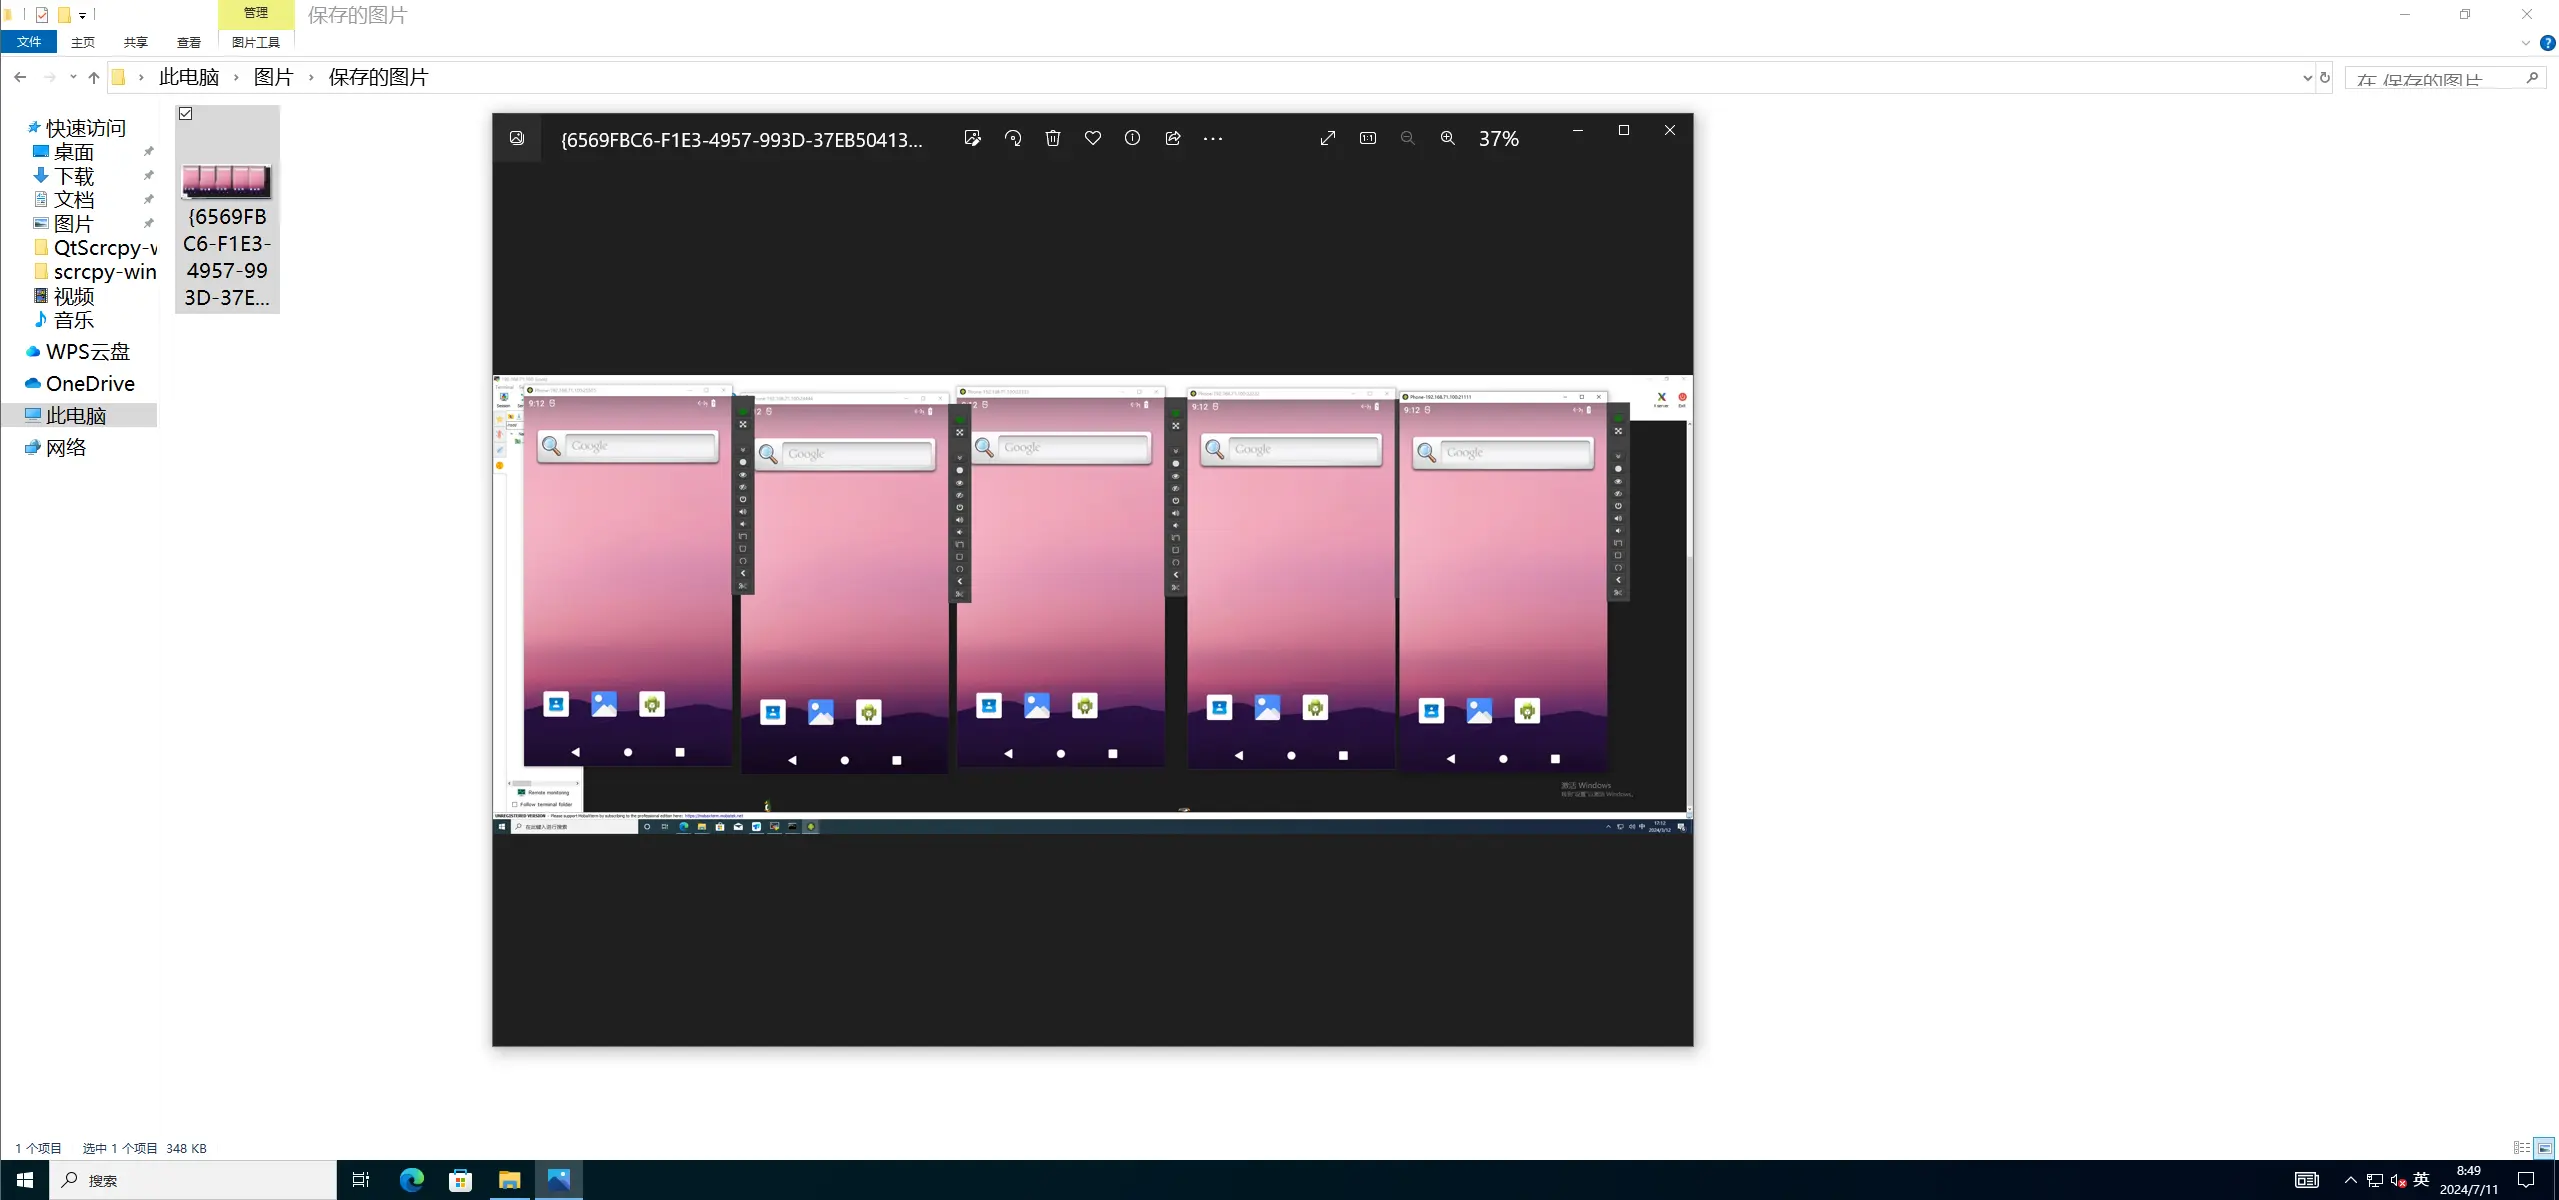Screen dimensions: 2559x1200
Task: Expand the ribbon with the chevron near help
Action: [x=2526, y=43]
